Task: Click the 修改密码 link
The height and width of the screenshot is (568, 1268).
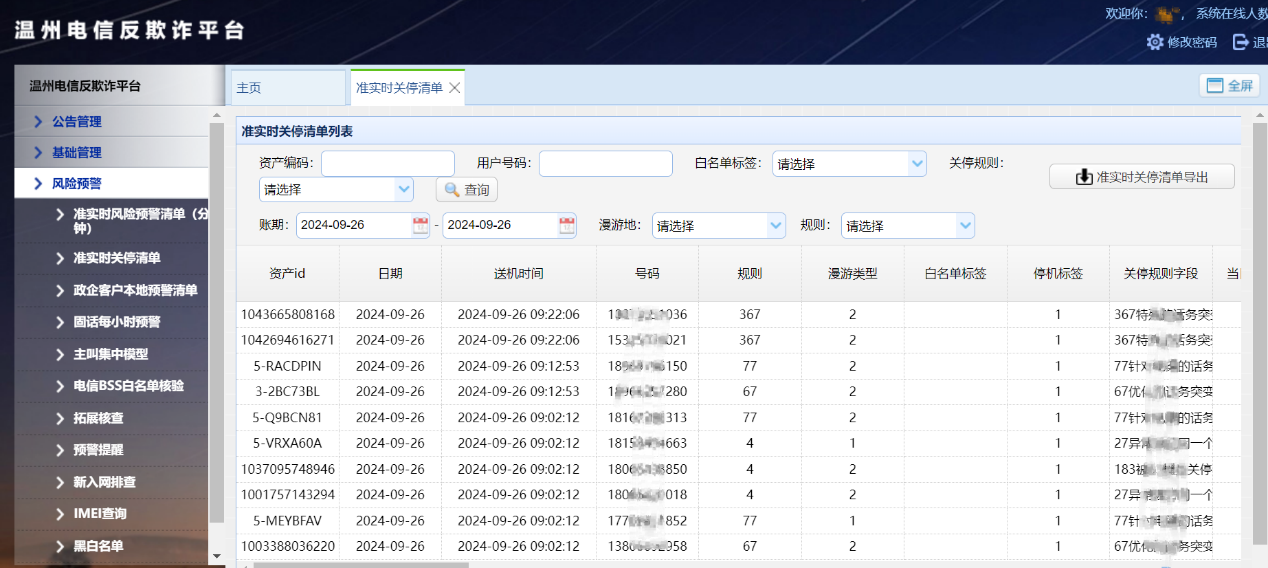Action: pos(1192,42)
